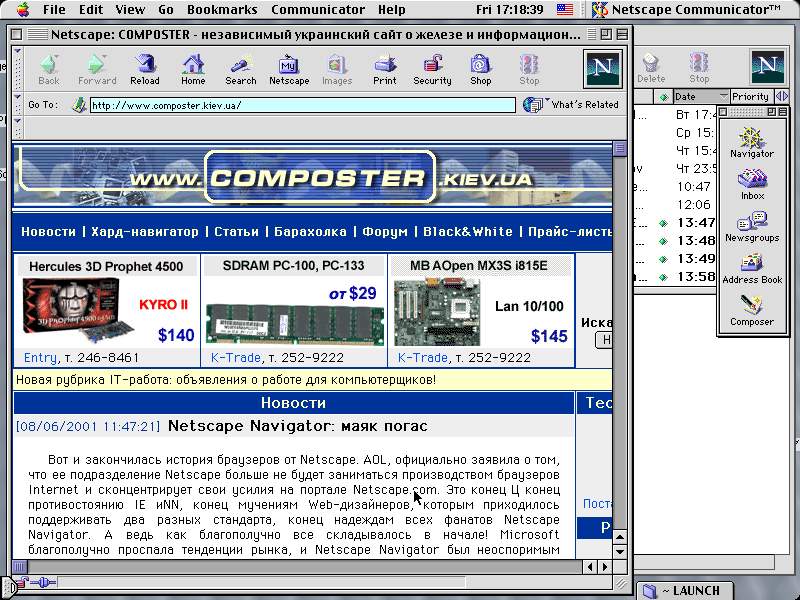Open Security info icon
800x600 pixels.
pyautogui.click(x=432, y=69)
